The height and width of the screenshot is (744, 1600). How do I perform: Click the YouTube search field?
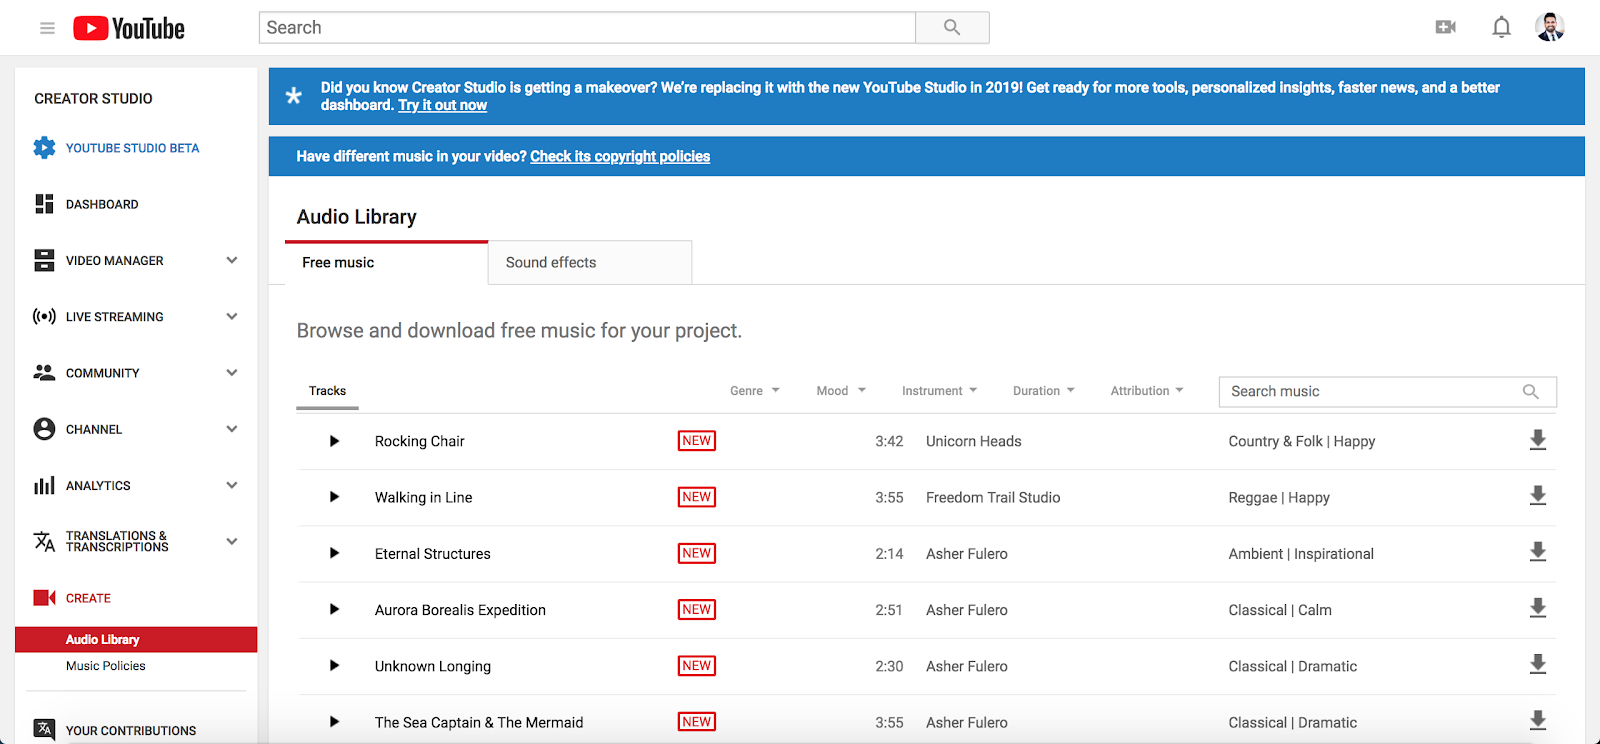587,28
